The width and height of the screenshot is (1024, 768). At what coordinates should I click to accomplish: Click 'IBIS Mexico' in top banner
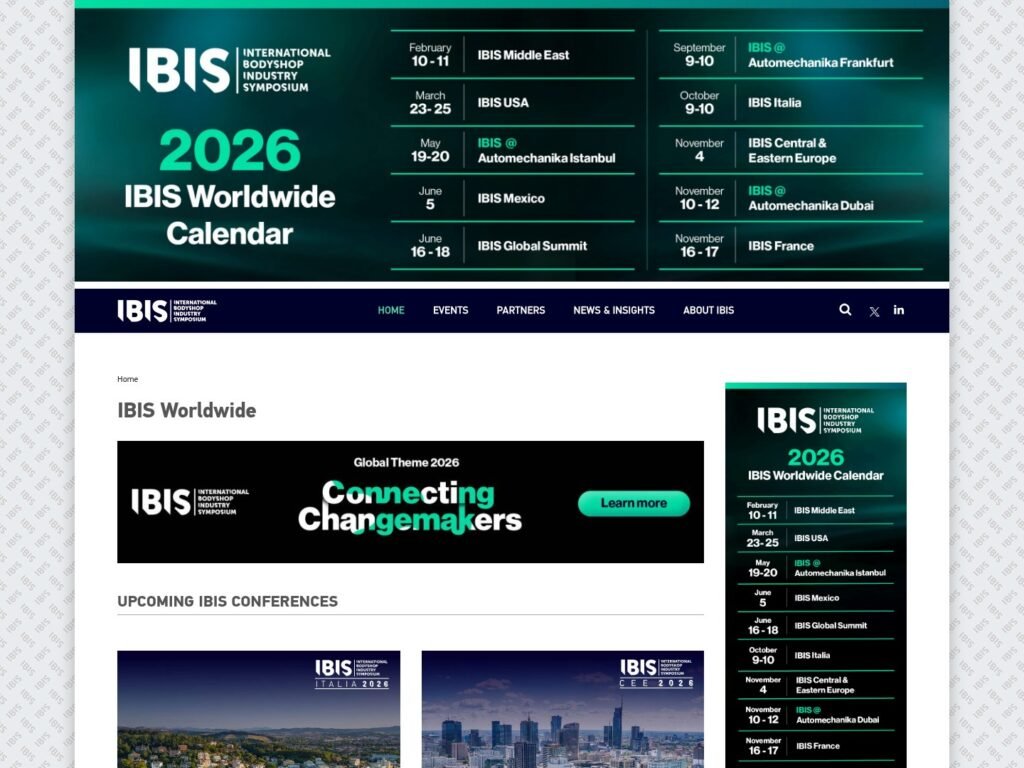point(511,199)
